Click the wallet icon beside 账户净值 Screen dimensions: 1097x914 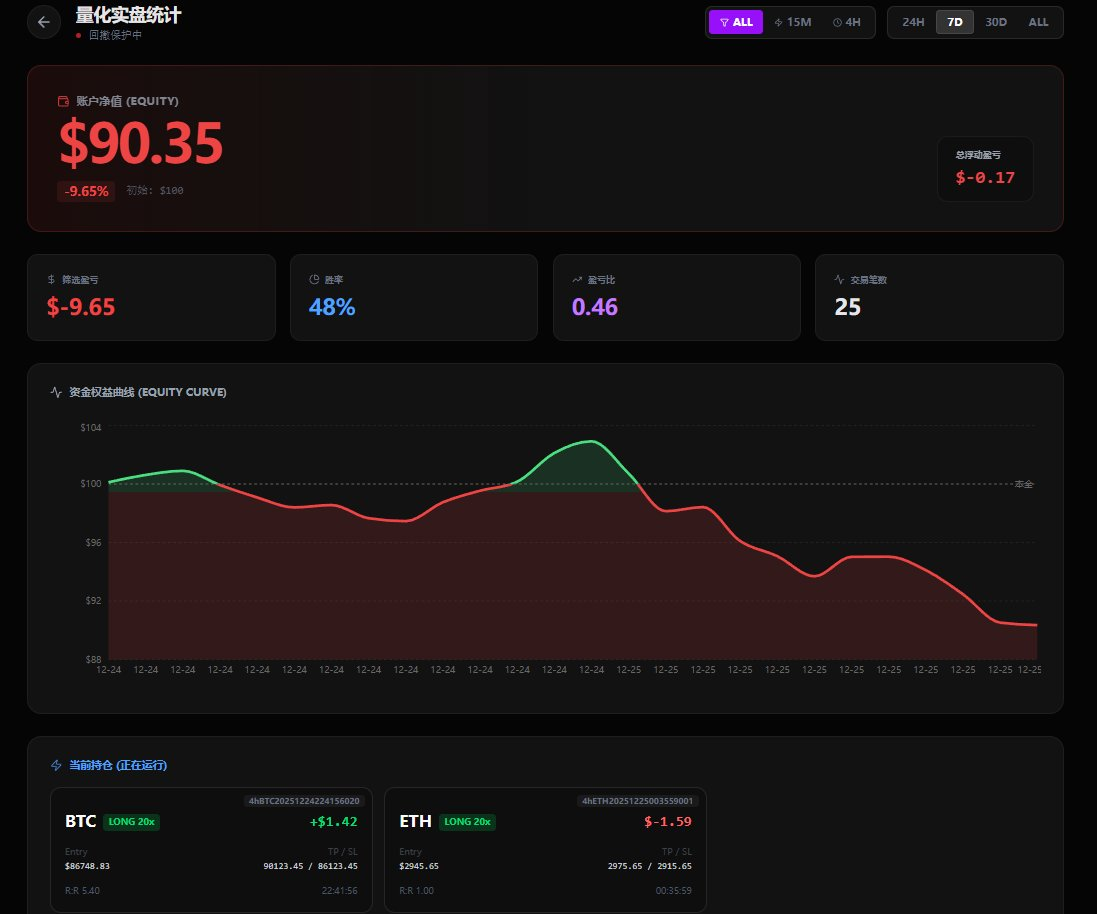pos(64,101)
